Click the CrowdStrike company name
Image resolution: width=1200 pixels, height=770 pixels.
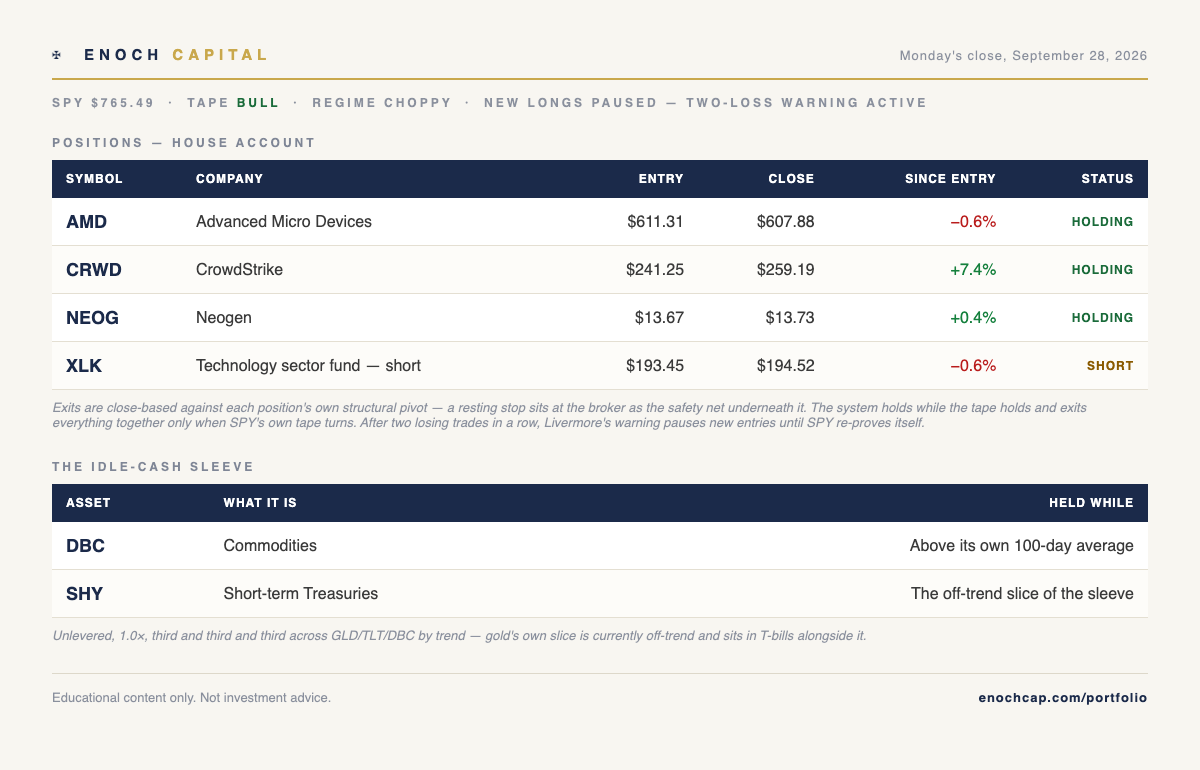239,270
